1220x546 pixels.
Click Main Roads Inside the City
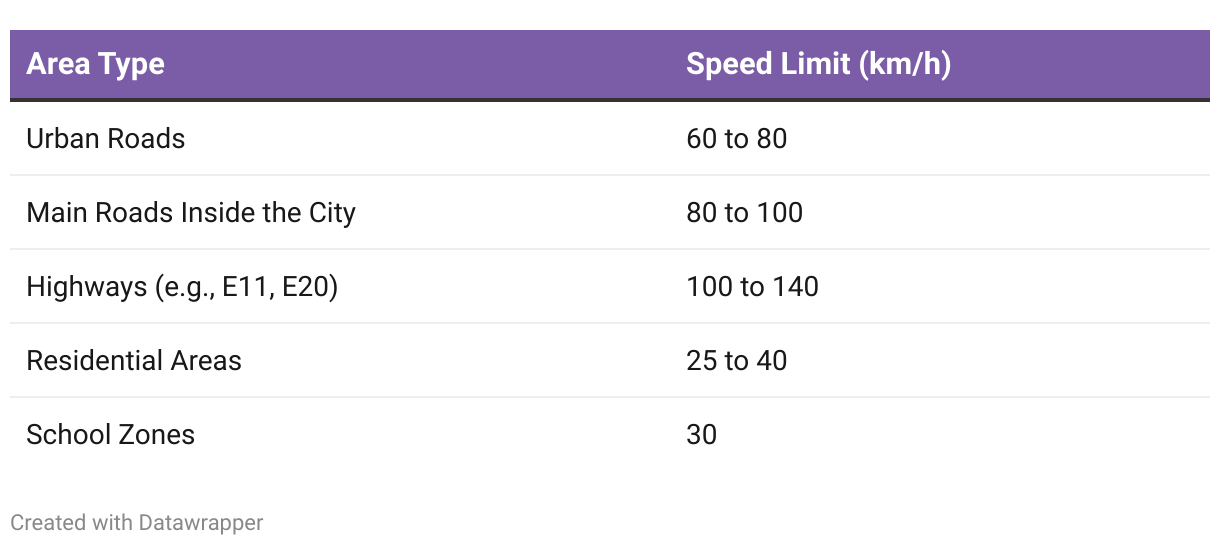[191, 213]
